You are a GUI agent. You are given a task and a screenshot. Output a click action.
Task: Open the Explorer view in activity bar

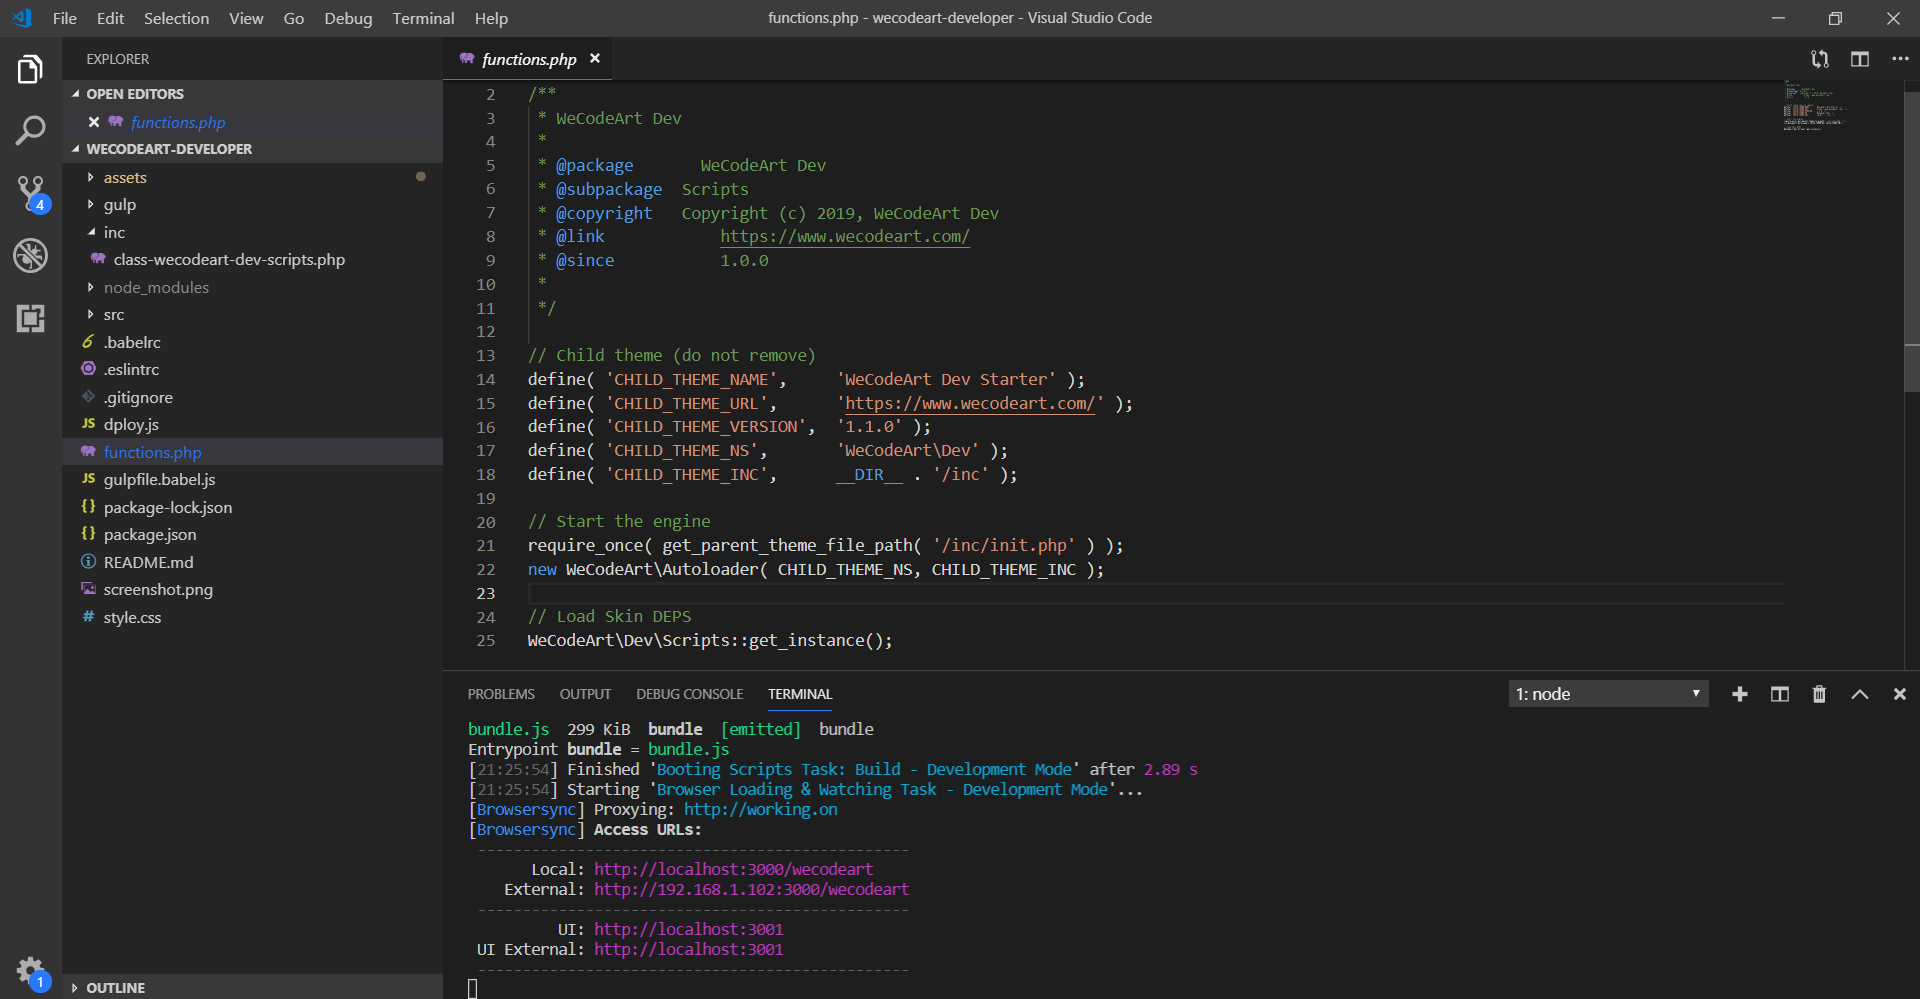pos(30,70)
